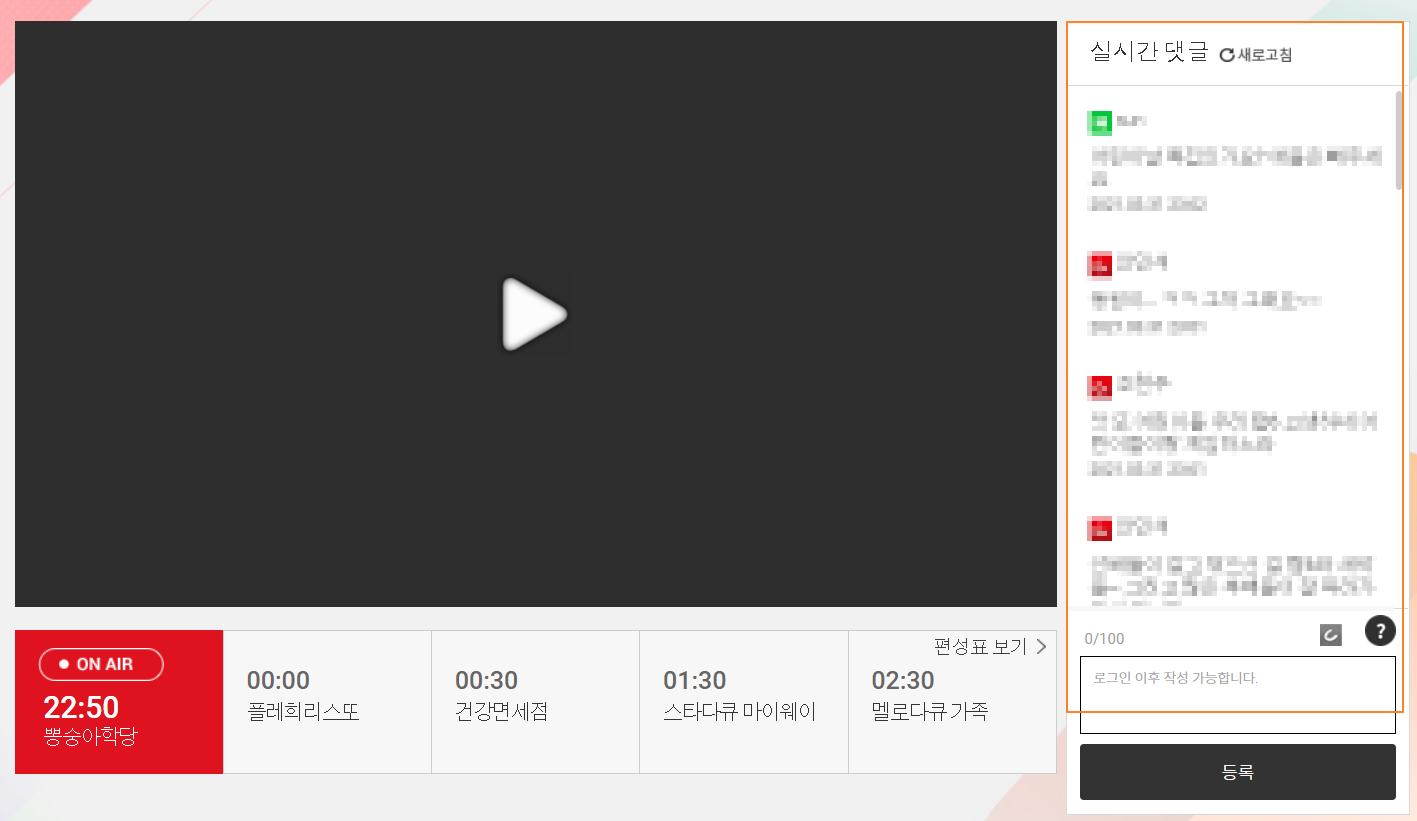This screenshot has width=1417, height=821.
Task: Click the 22:50 airing time text
Action: click(x=81, y=708)
